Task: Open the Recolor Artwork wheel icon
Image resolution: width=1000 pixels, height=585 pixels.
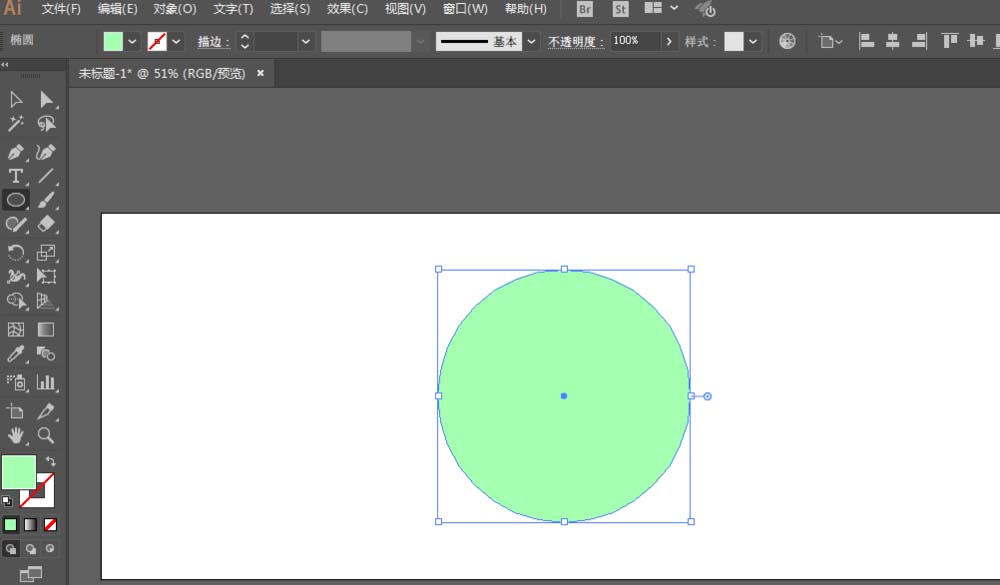Action: [787, 41]
